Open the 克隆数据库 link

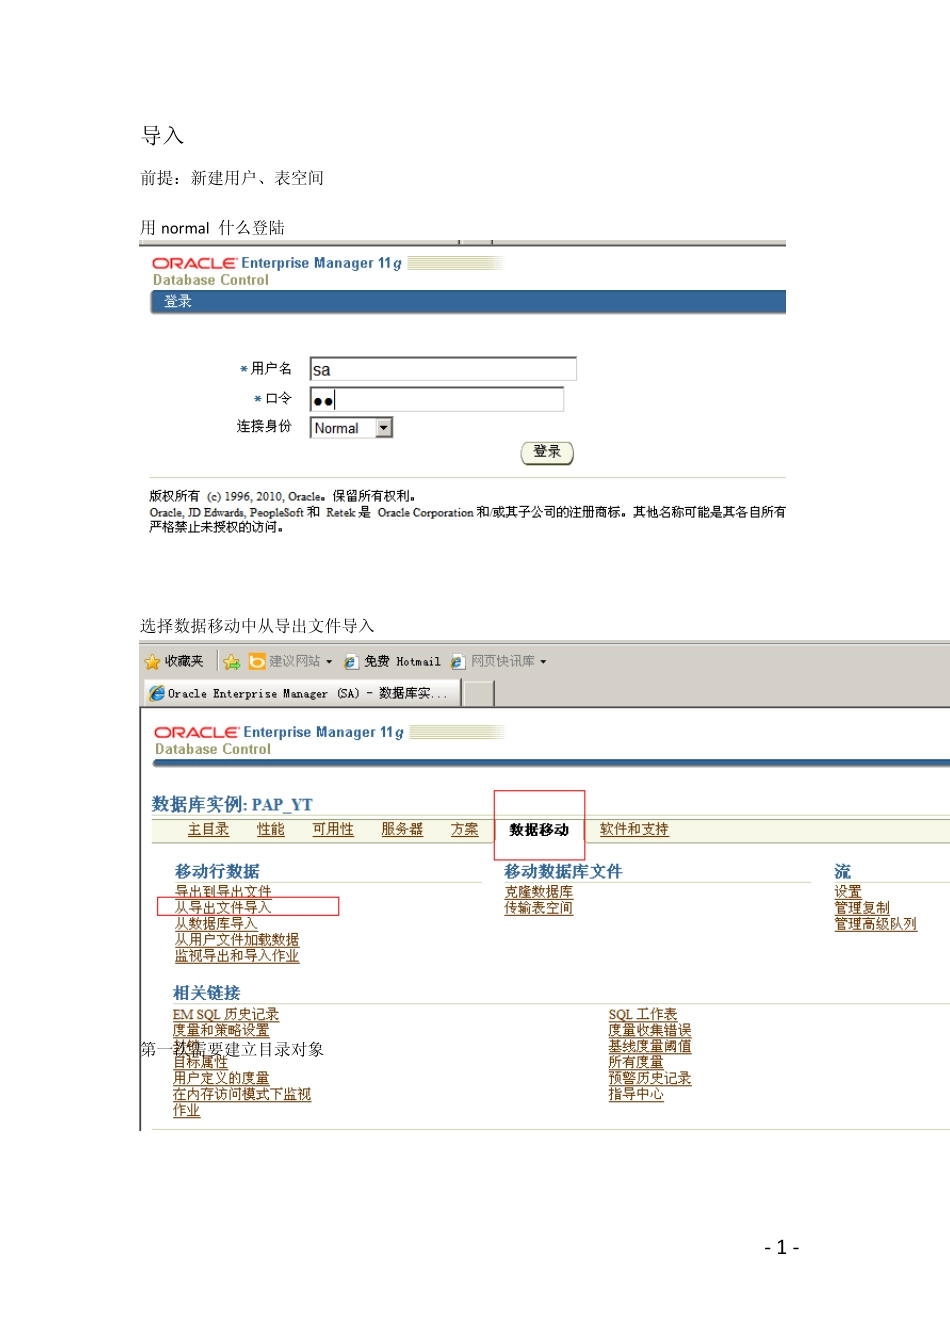point(539,892)
